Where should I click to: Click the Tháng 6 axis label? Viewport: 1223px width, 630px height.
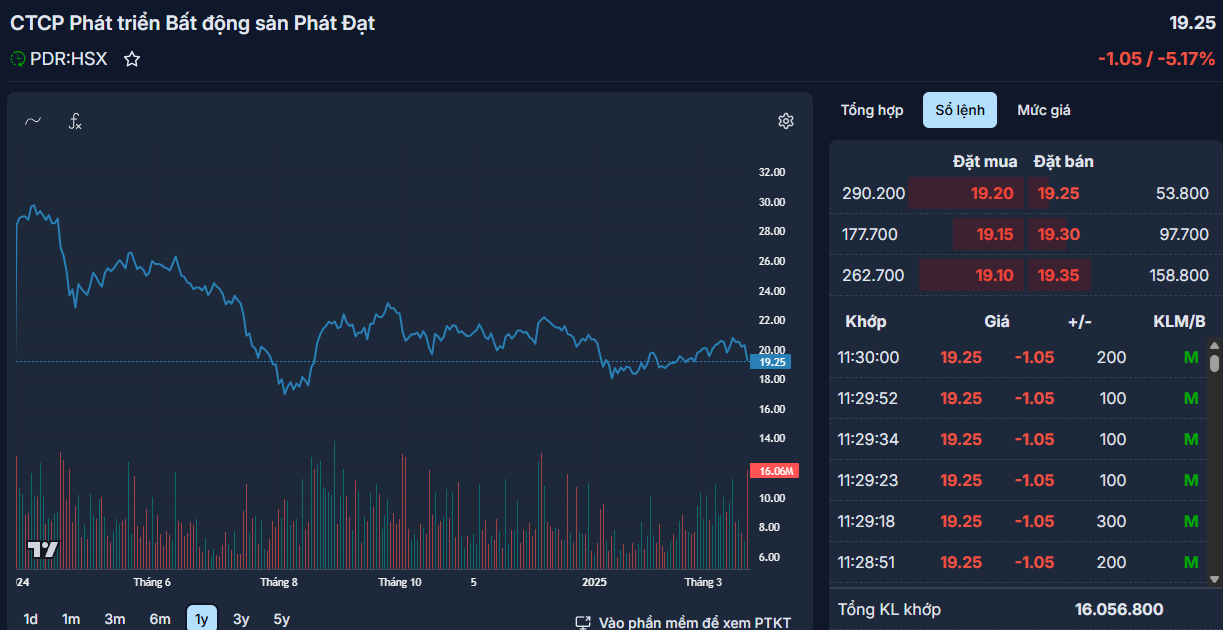[152, 582]
